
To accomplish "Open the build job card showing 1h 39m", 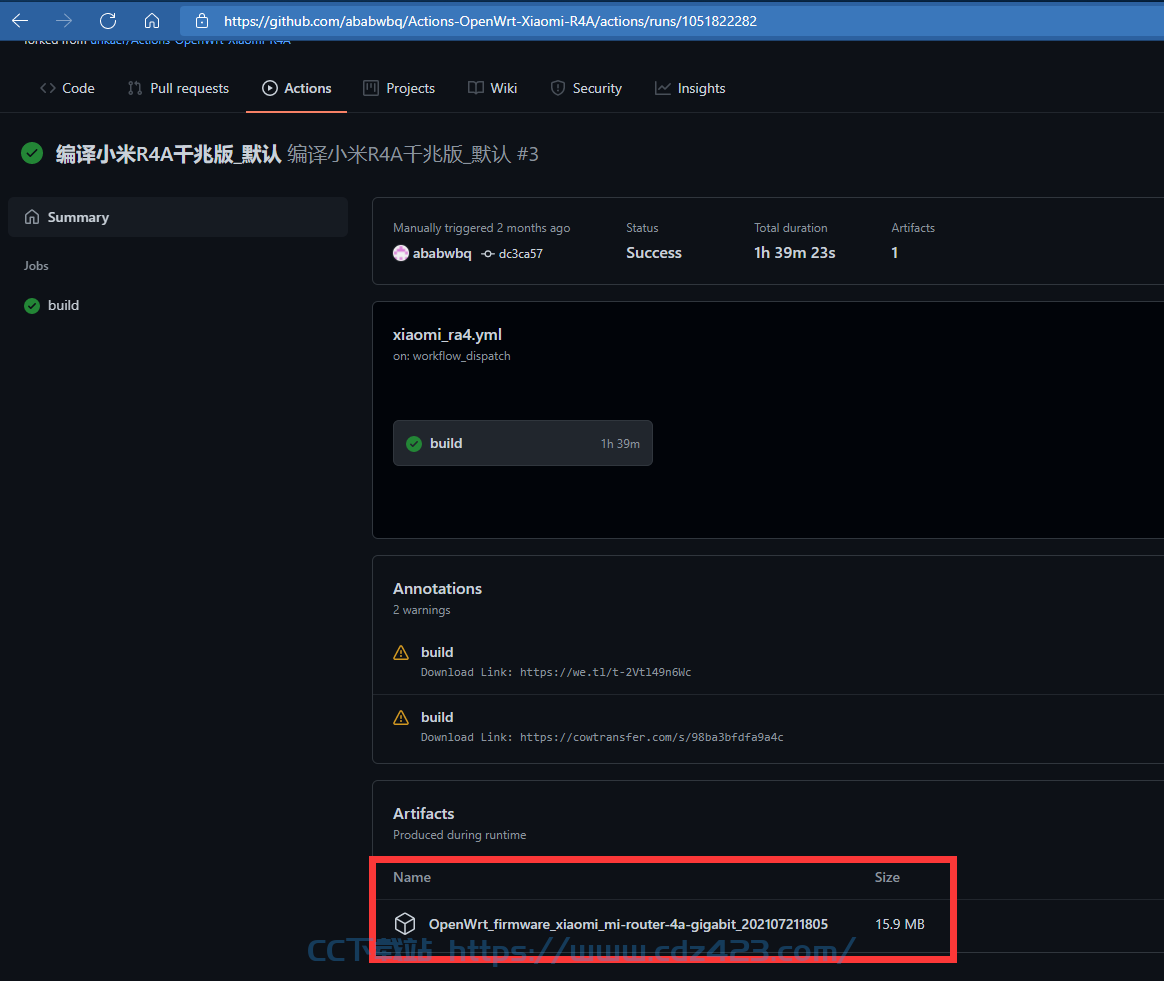I will point(523,443).
